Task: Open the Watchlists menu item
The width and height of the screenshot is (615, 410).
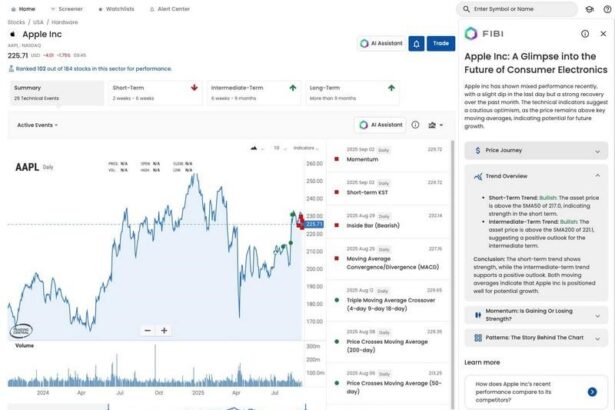Action: (118, 8)
